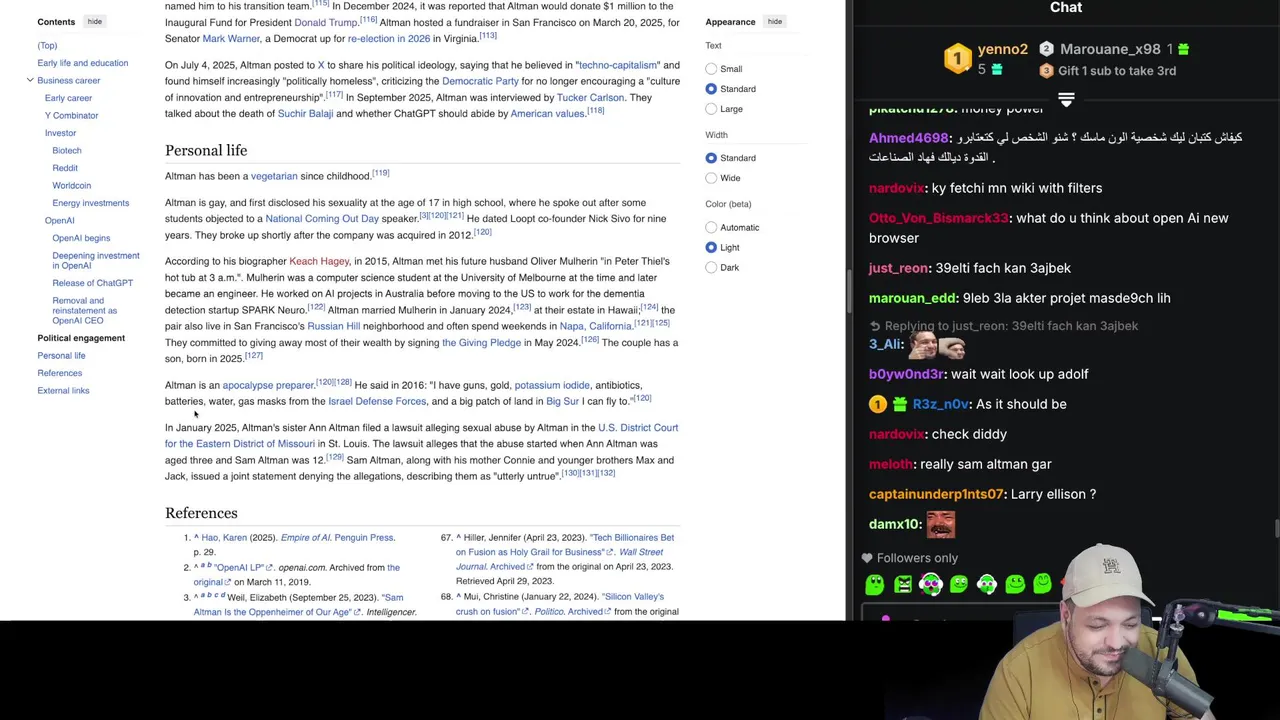Collapse the Business career section in Contents
The height and width of the screenshot is (720, 1280).
tap(30, 80)
